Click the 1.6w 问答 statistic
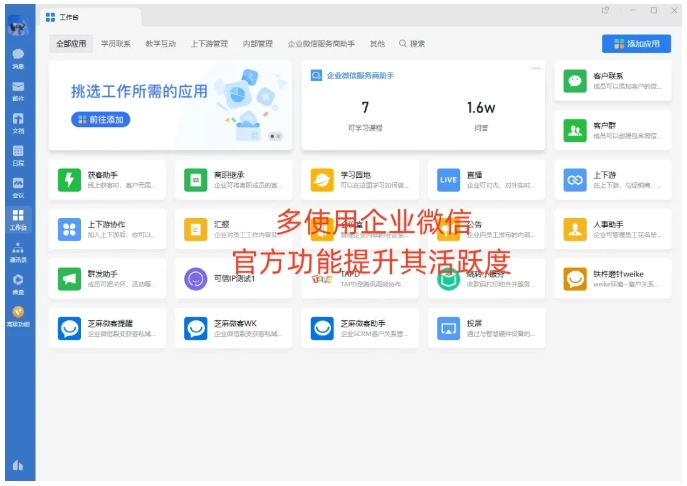 click(x=481, y=116)
